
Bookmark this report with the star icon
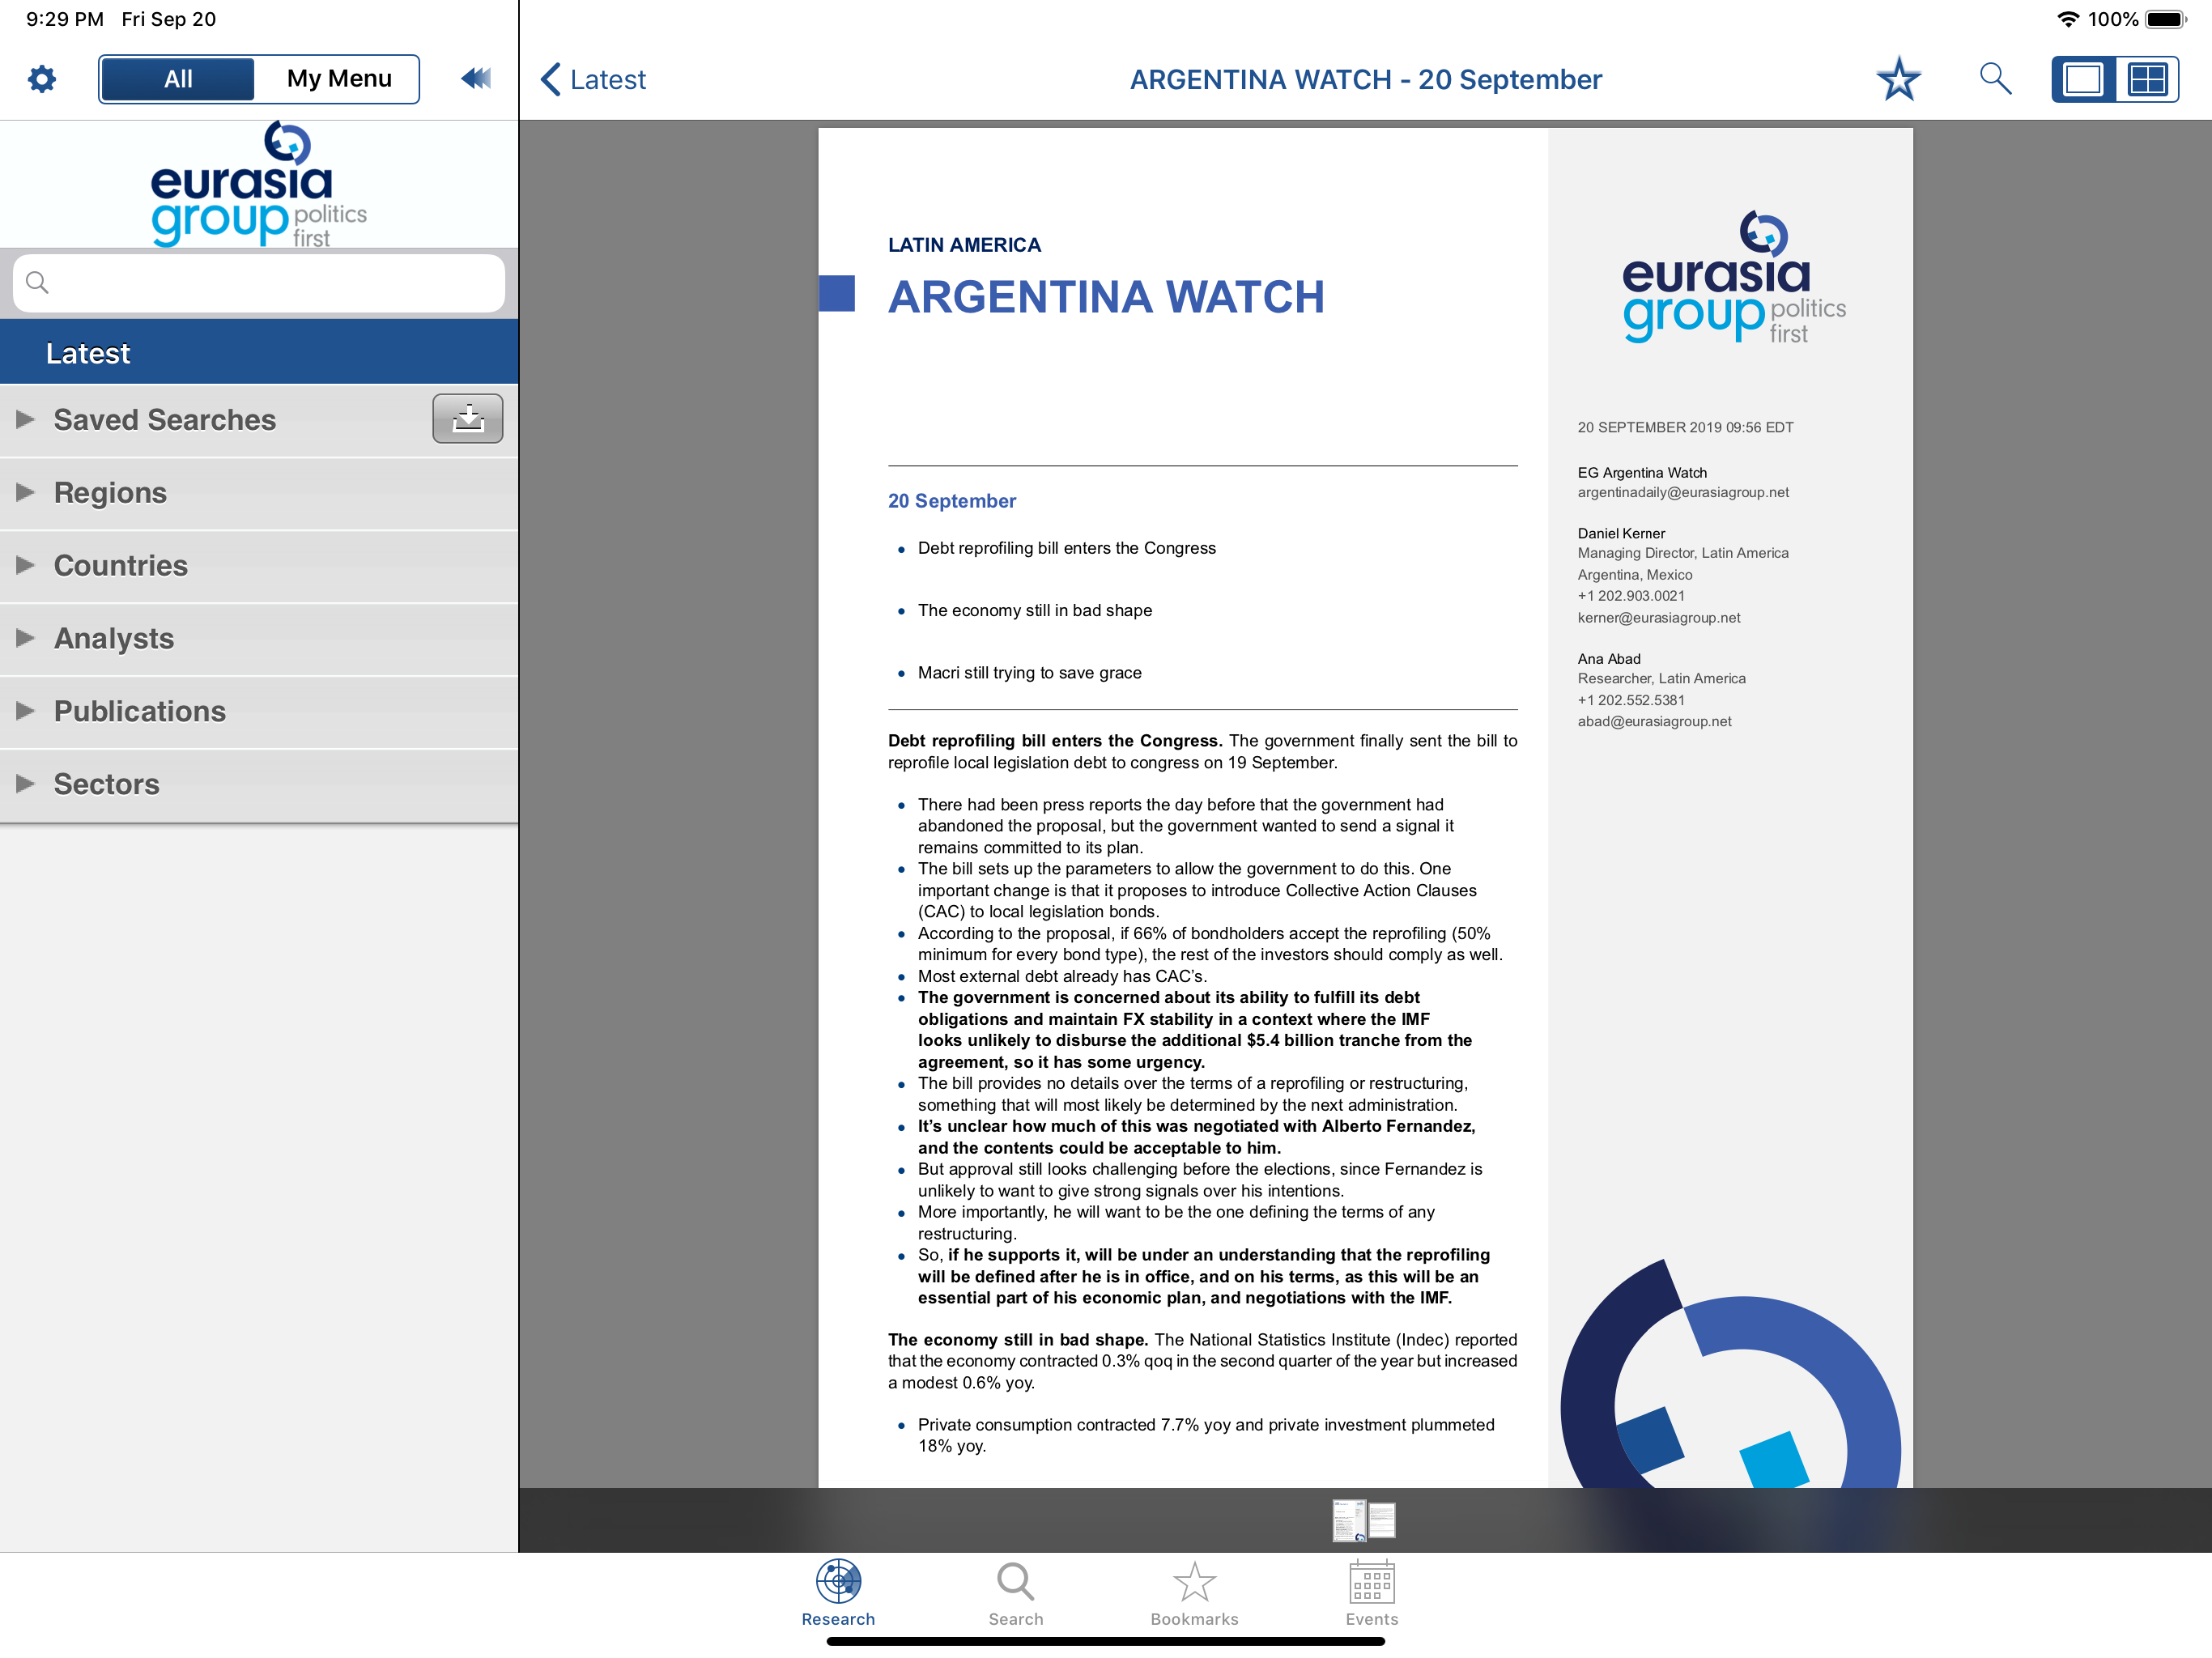coord(1898,79)
